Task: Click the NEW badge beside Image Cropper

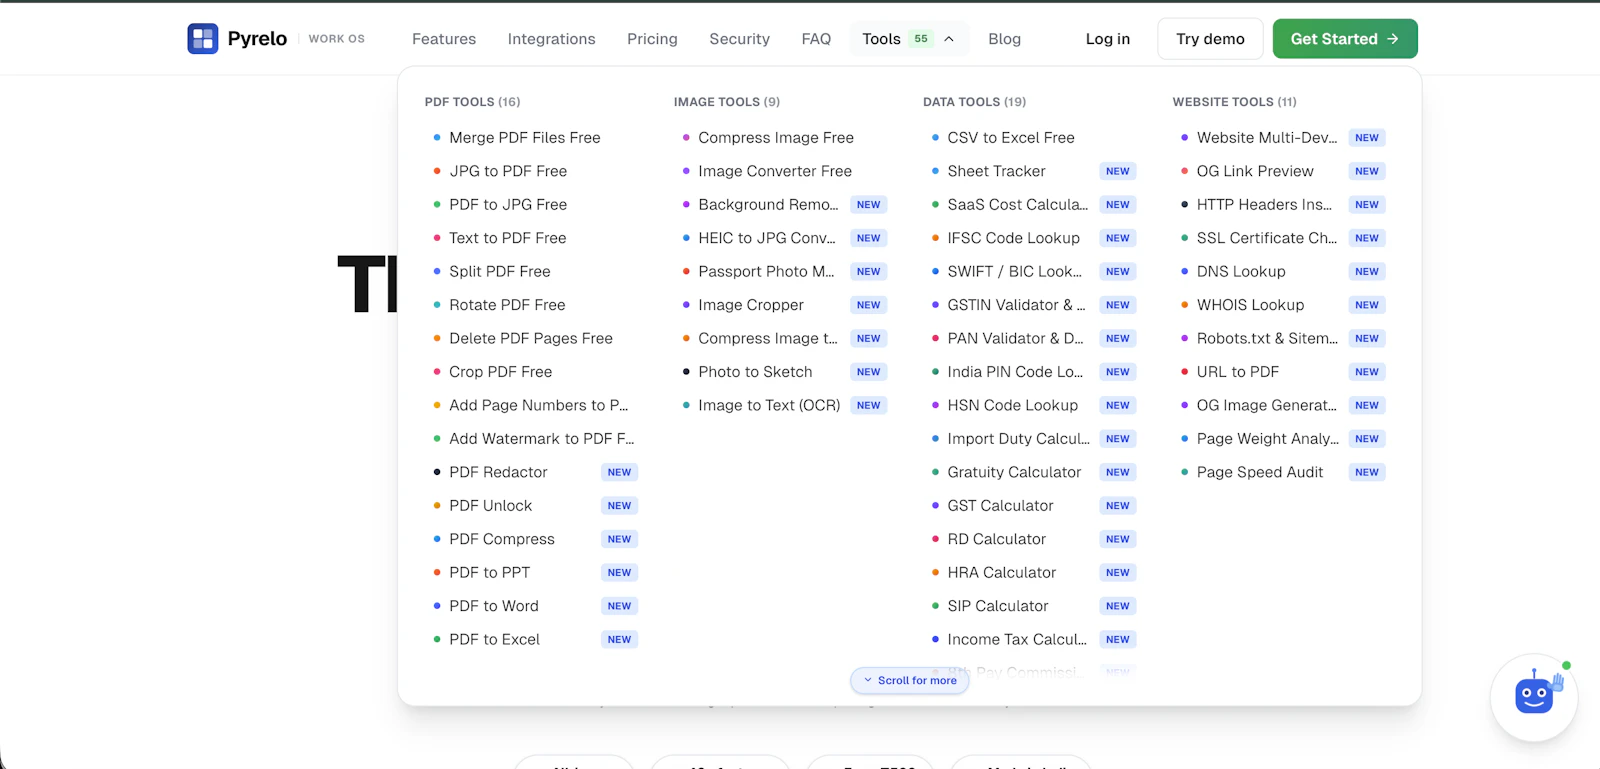Action: 868,305
